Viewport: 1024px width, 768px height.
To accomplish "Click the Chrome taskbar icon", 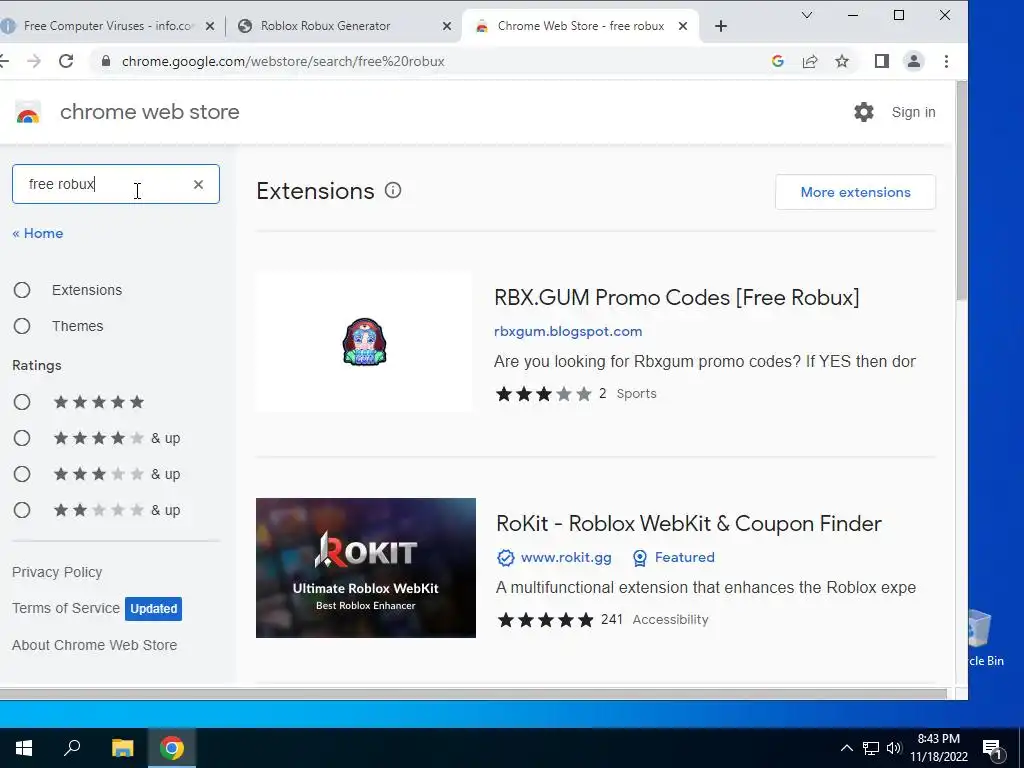I will (x=172, y=748).
